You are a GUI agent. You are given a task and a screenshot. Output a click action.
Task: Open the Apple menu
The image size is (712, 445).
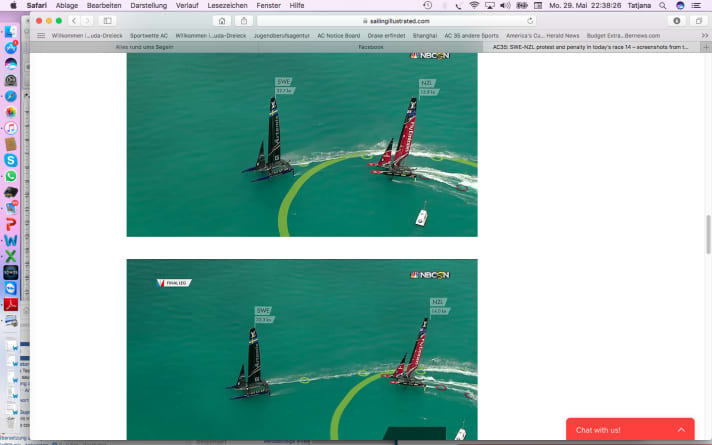13,5
